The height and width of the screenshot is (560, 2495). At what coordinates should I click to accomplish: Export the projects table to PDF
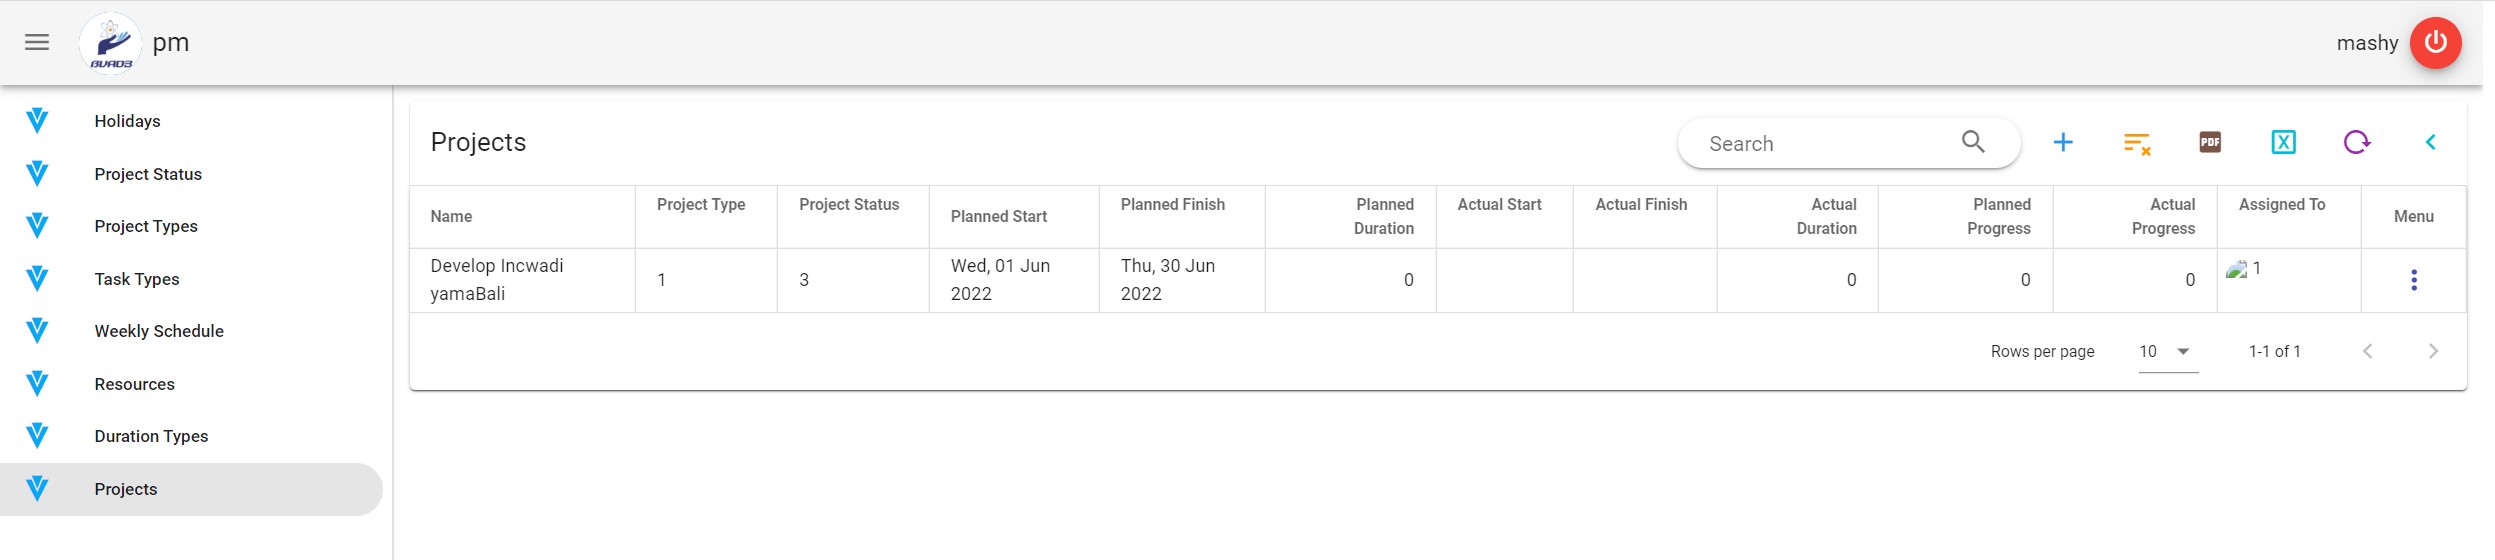click(2210, 143)
